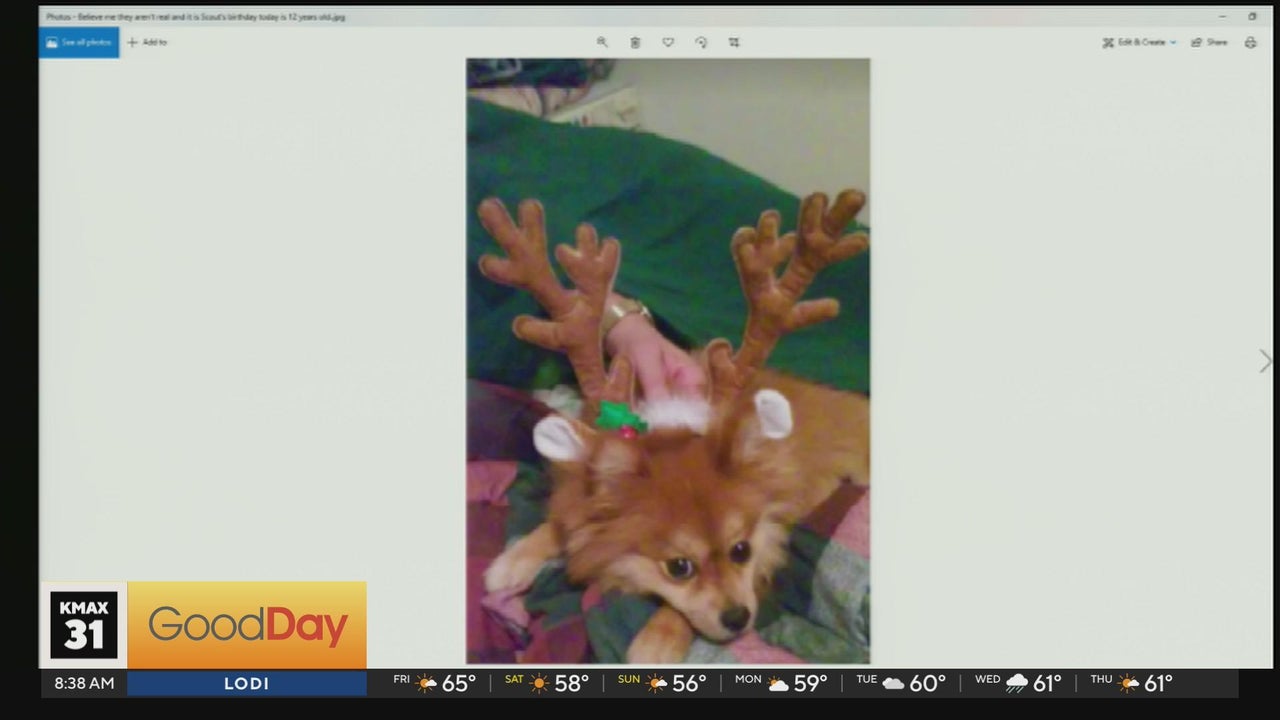The width and height of the screenshot is (1280, 720).
Task: Select the Friday 65° forecast
Action: [434, 683]
